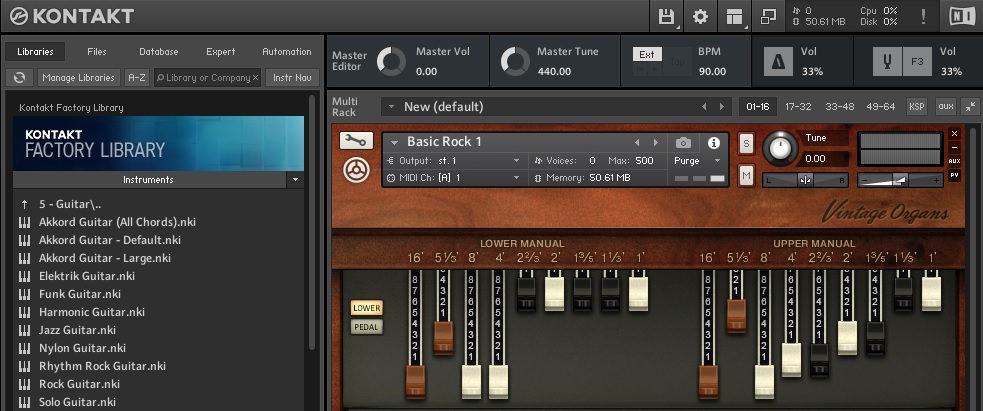Toggle the metronome icon

click(x=777, y=61)
